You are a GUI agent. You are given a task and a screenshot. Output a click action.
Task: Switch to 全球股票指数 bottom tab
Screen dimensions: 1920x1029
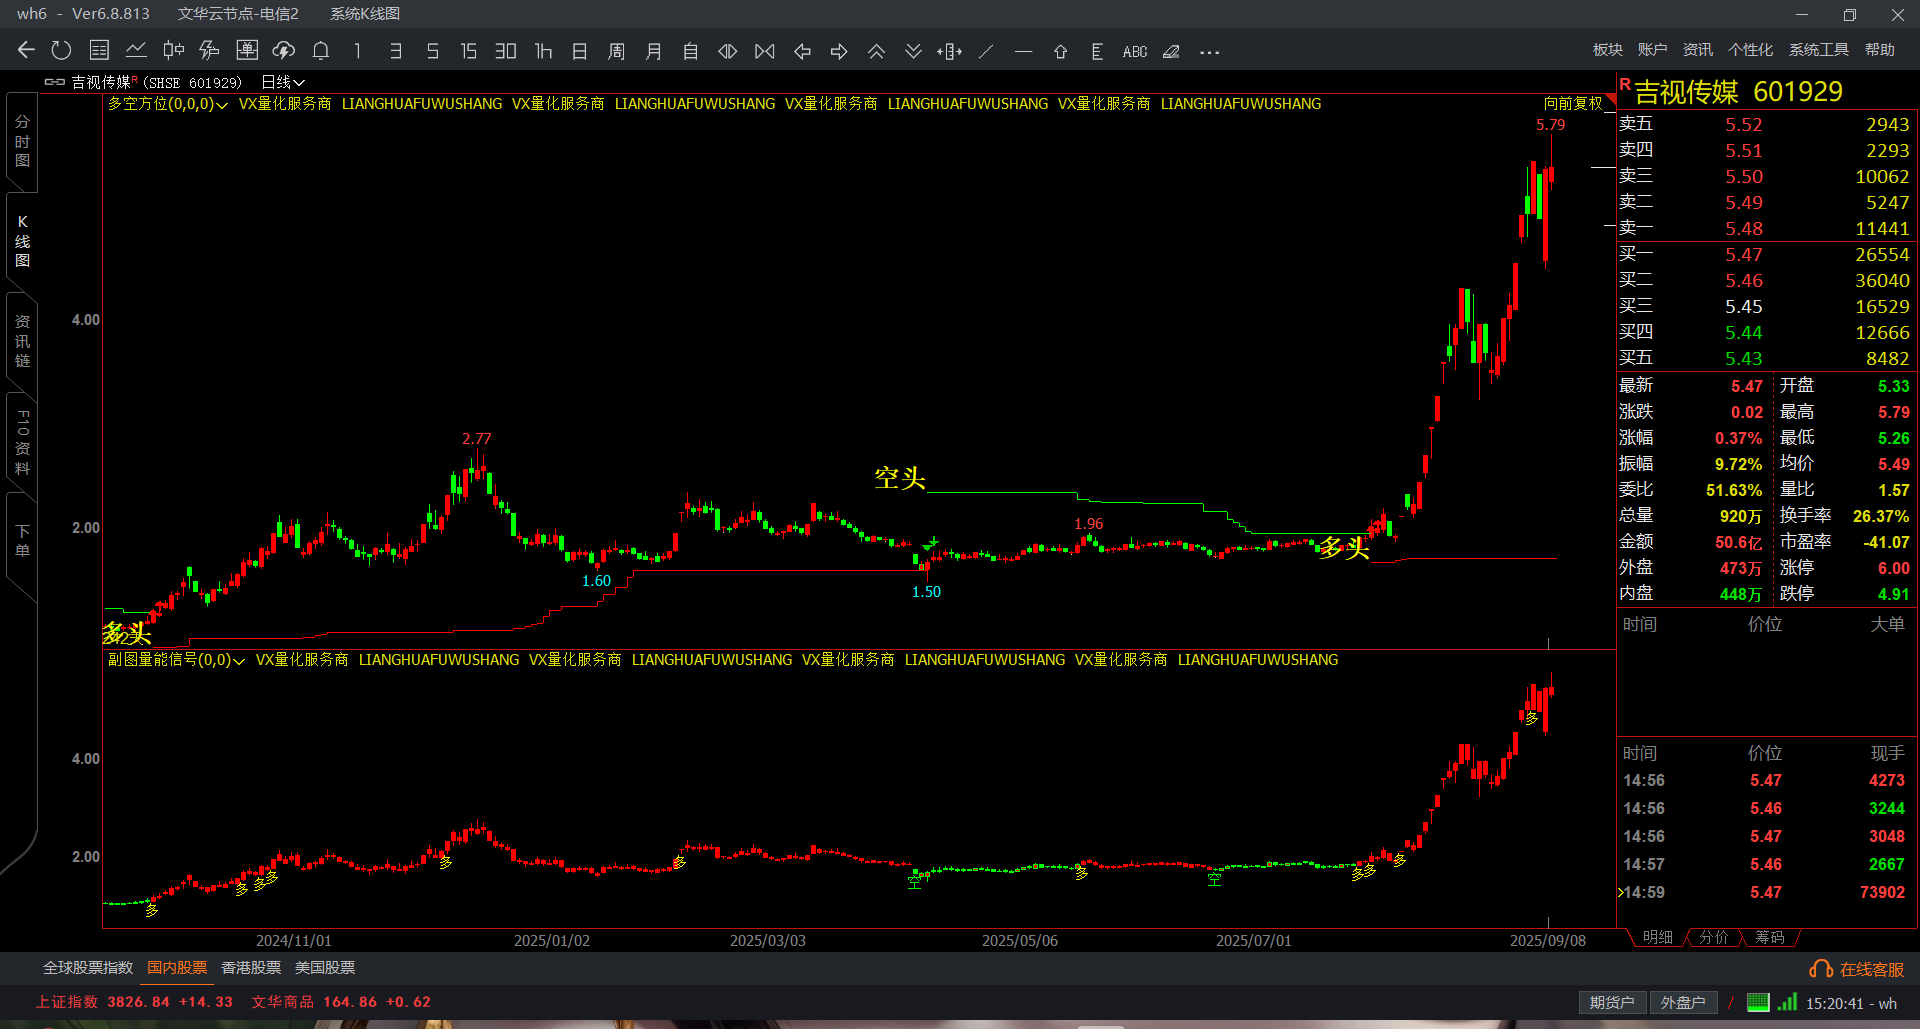point(88,968)
